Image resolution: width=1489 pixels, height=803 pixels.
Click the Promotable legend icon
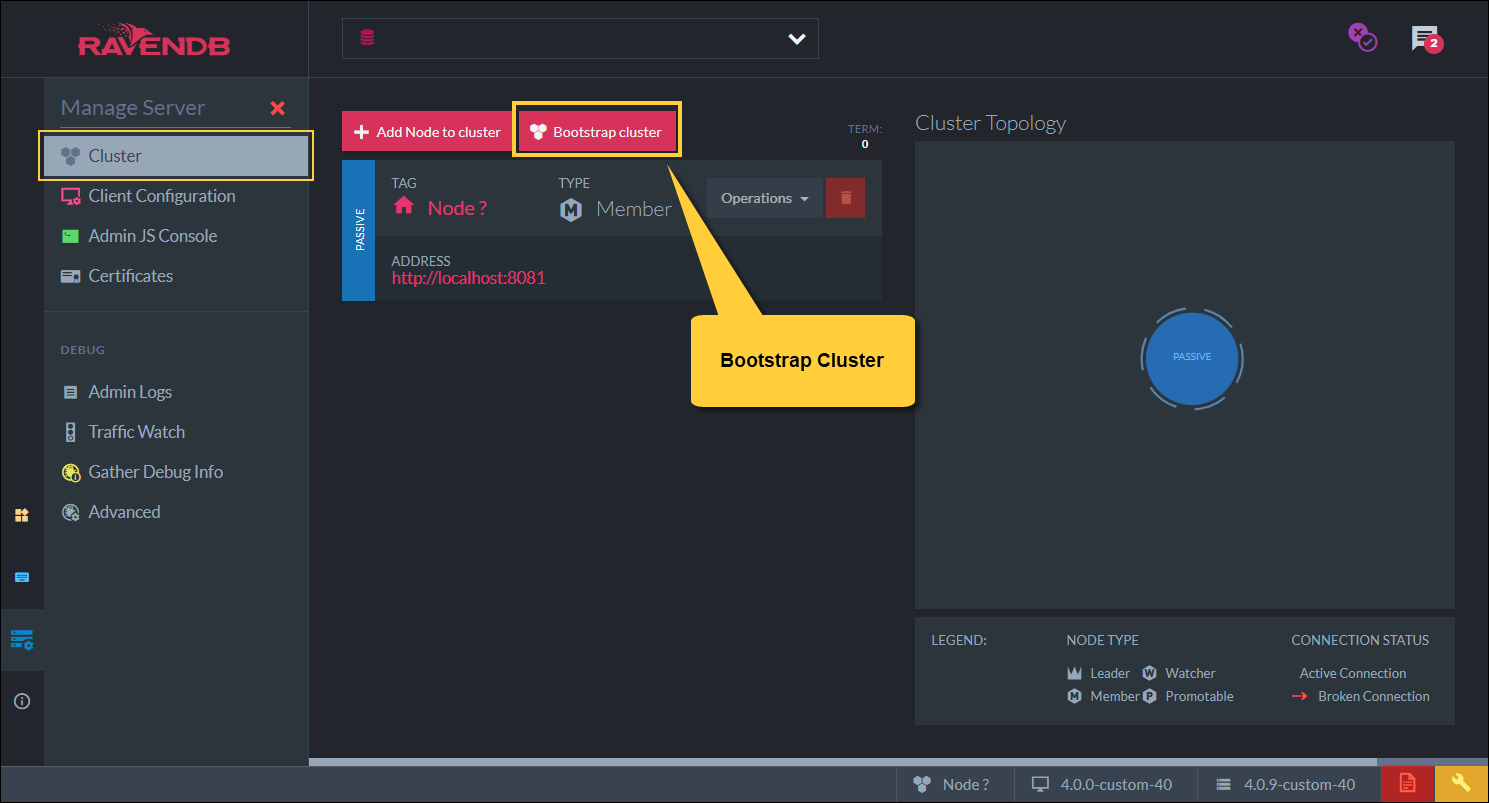pyautogui.click(x=1149, y=696)
